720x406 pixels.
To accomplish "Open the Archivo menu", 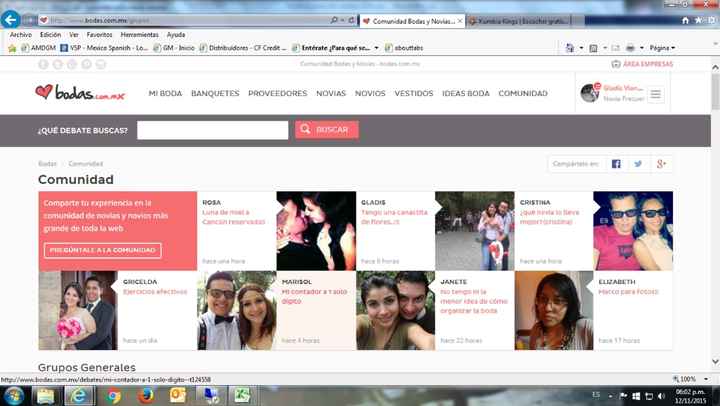I will 21,35.
